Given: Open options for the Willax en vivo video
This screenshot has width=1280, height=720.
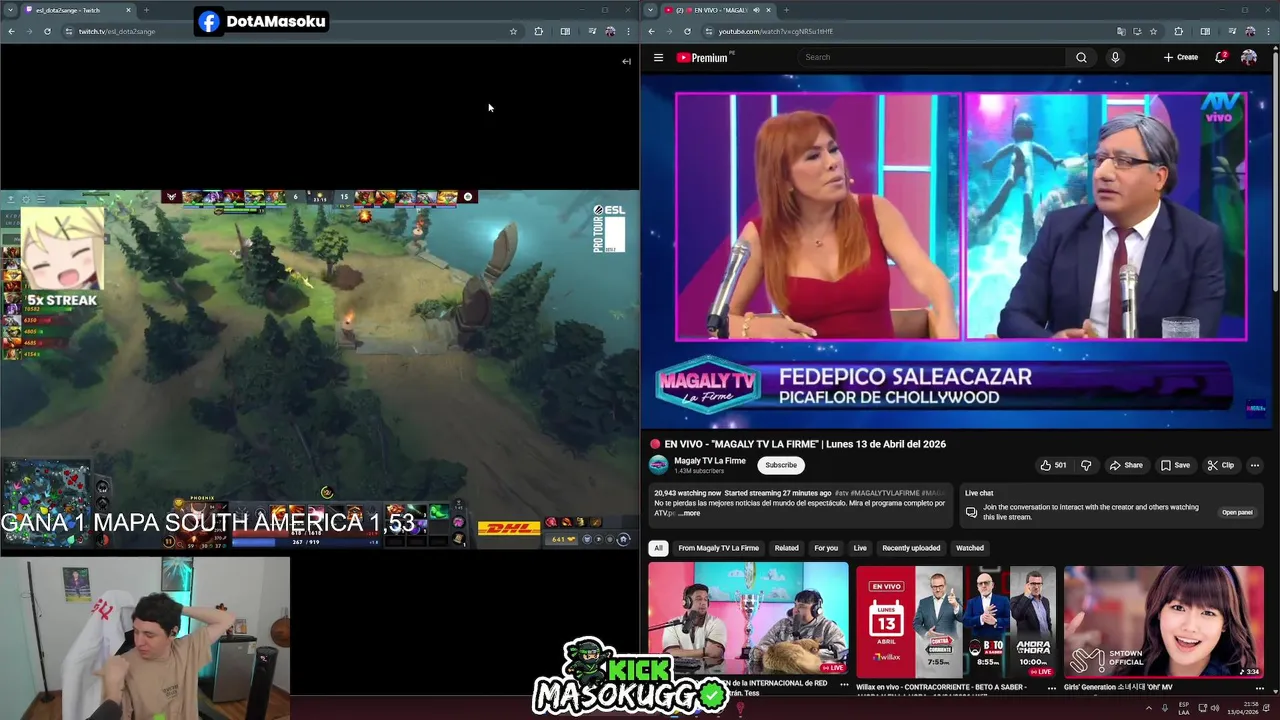Looking at the screenshot, I should coord(1052,687).
